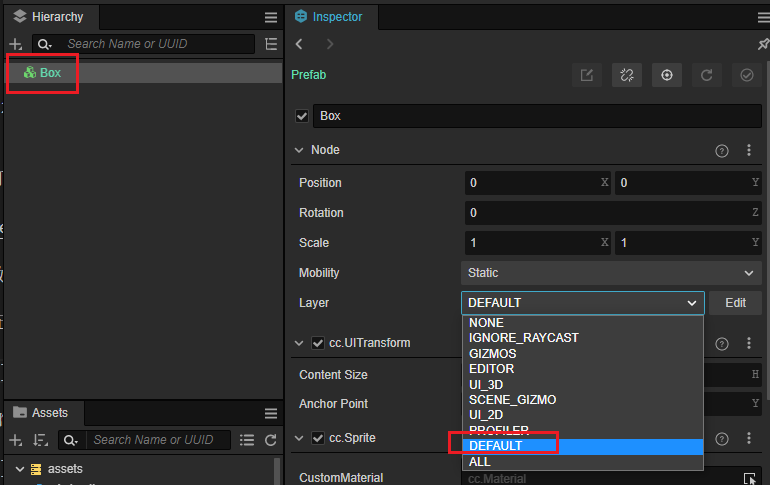Open the Node section help icon
This screenshot has height=485, width=770.
[x=722, y=150]
